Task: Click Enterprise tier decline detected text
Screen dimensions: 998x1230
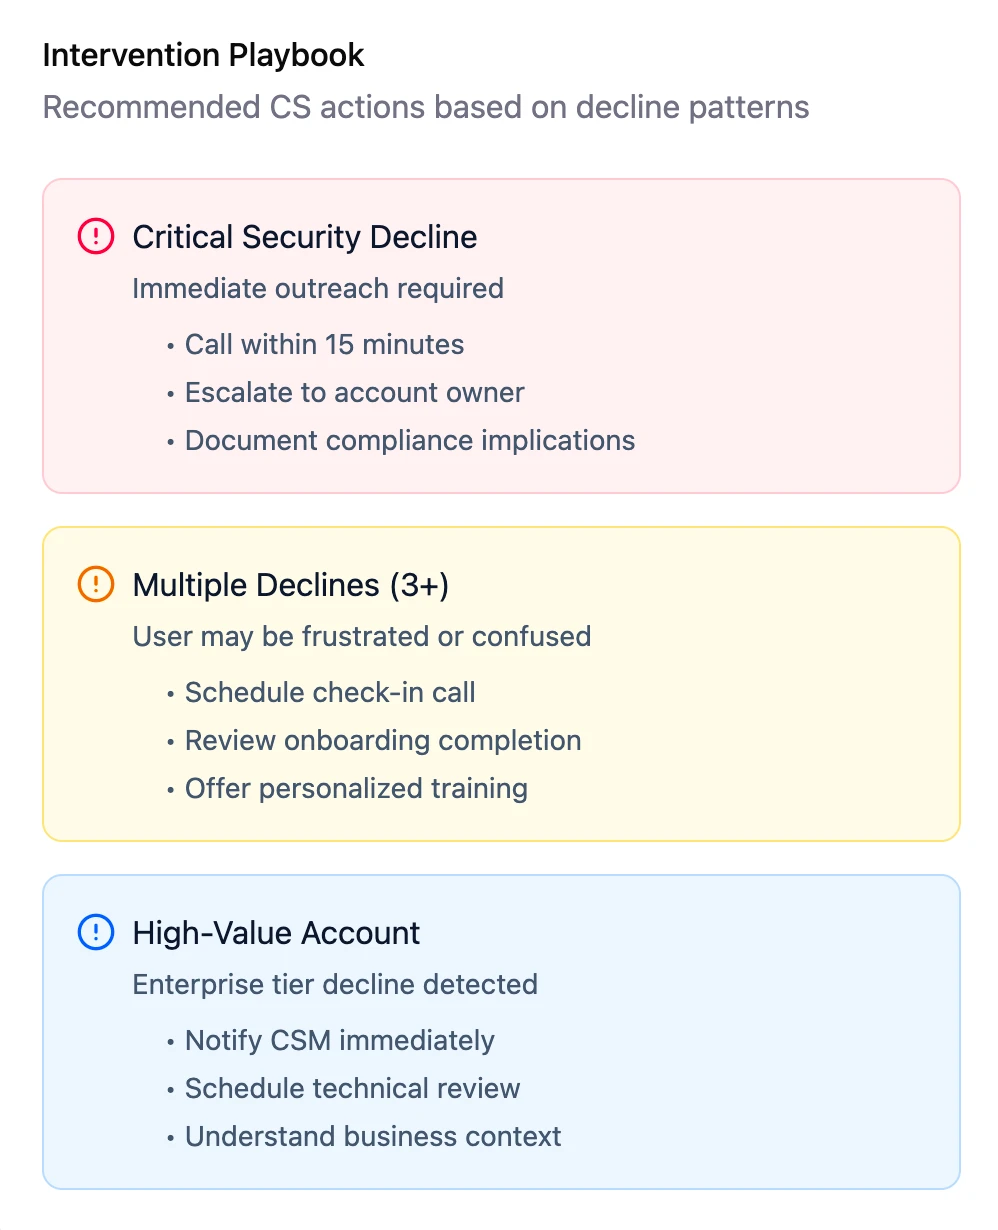Action: [x=335, y=985]
